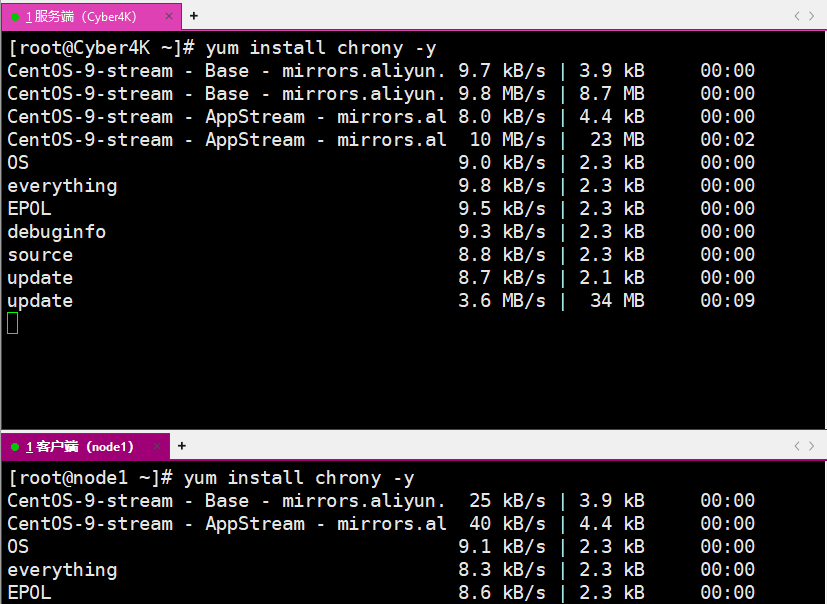The height and width of the screenshot is (604, 827).
Task: Click the Cyber4K 'yum install chrony -y' command
Action: [321, 48]
